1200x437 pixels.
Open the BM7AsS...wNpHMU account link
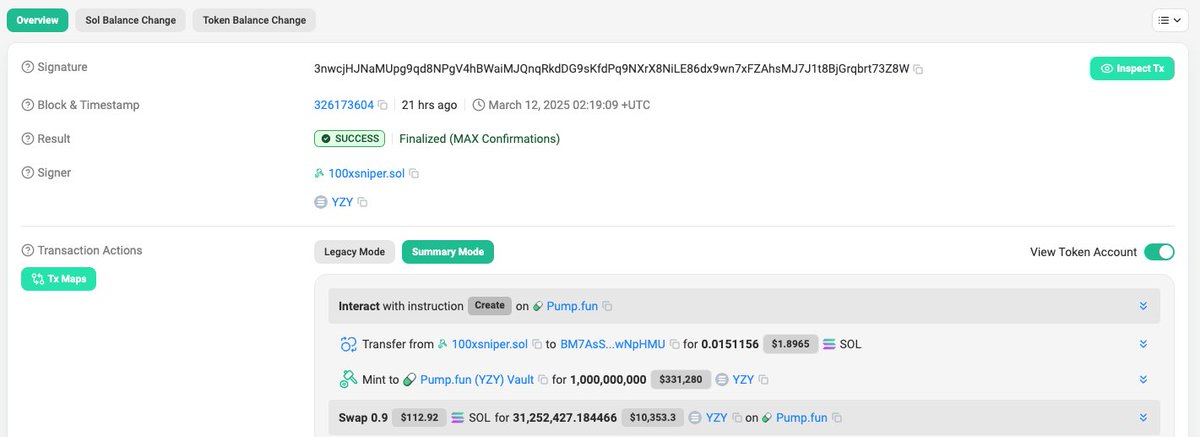tap(613, 344)
